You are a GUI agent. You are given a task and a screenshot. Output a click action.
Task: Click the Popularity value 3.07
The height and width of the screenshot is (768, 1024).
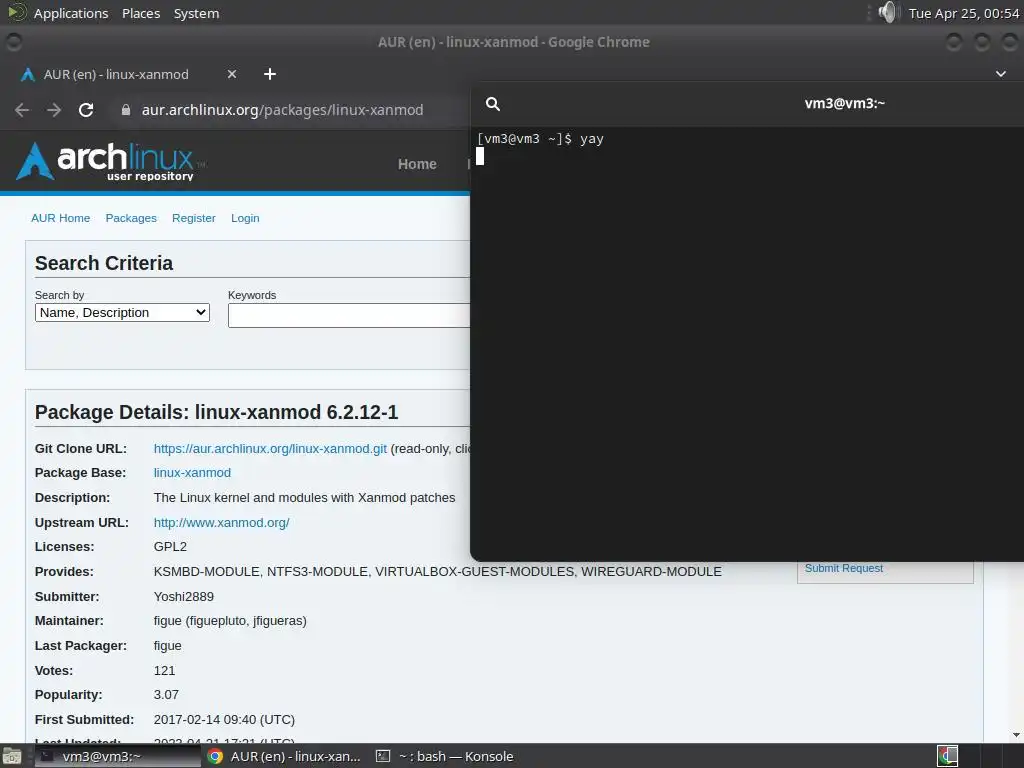166,695
